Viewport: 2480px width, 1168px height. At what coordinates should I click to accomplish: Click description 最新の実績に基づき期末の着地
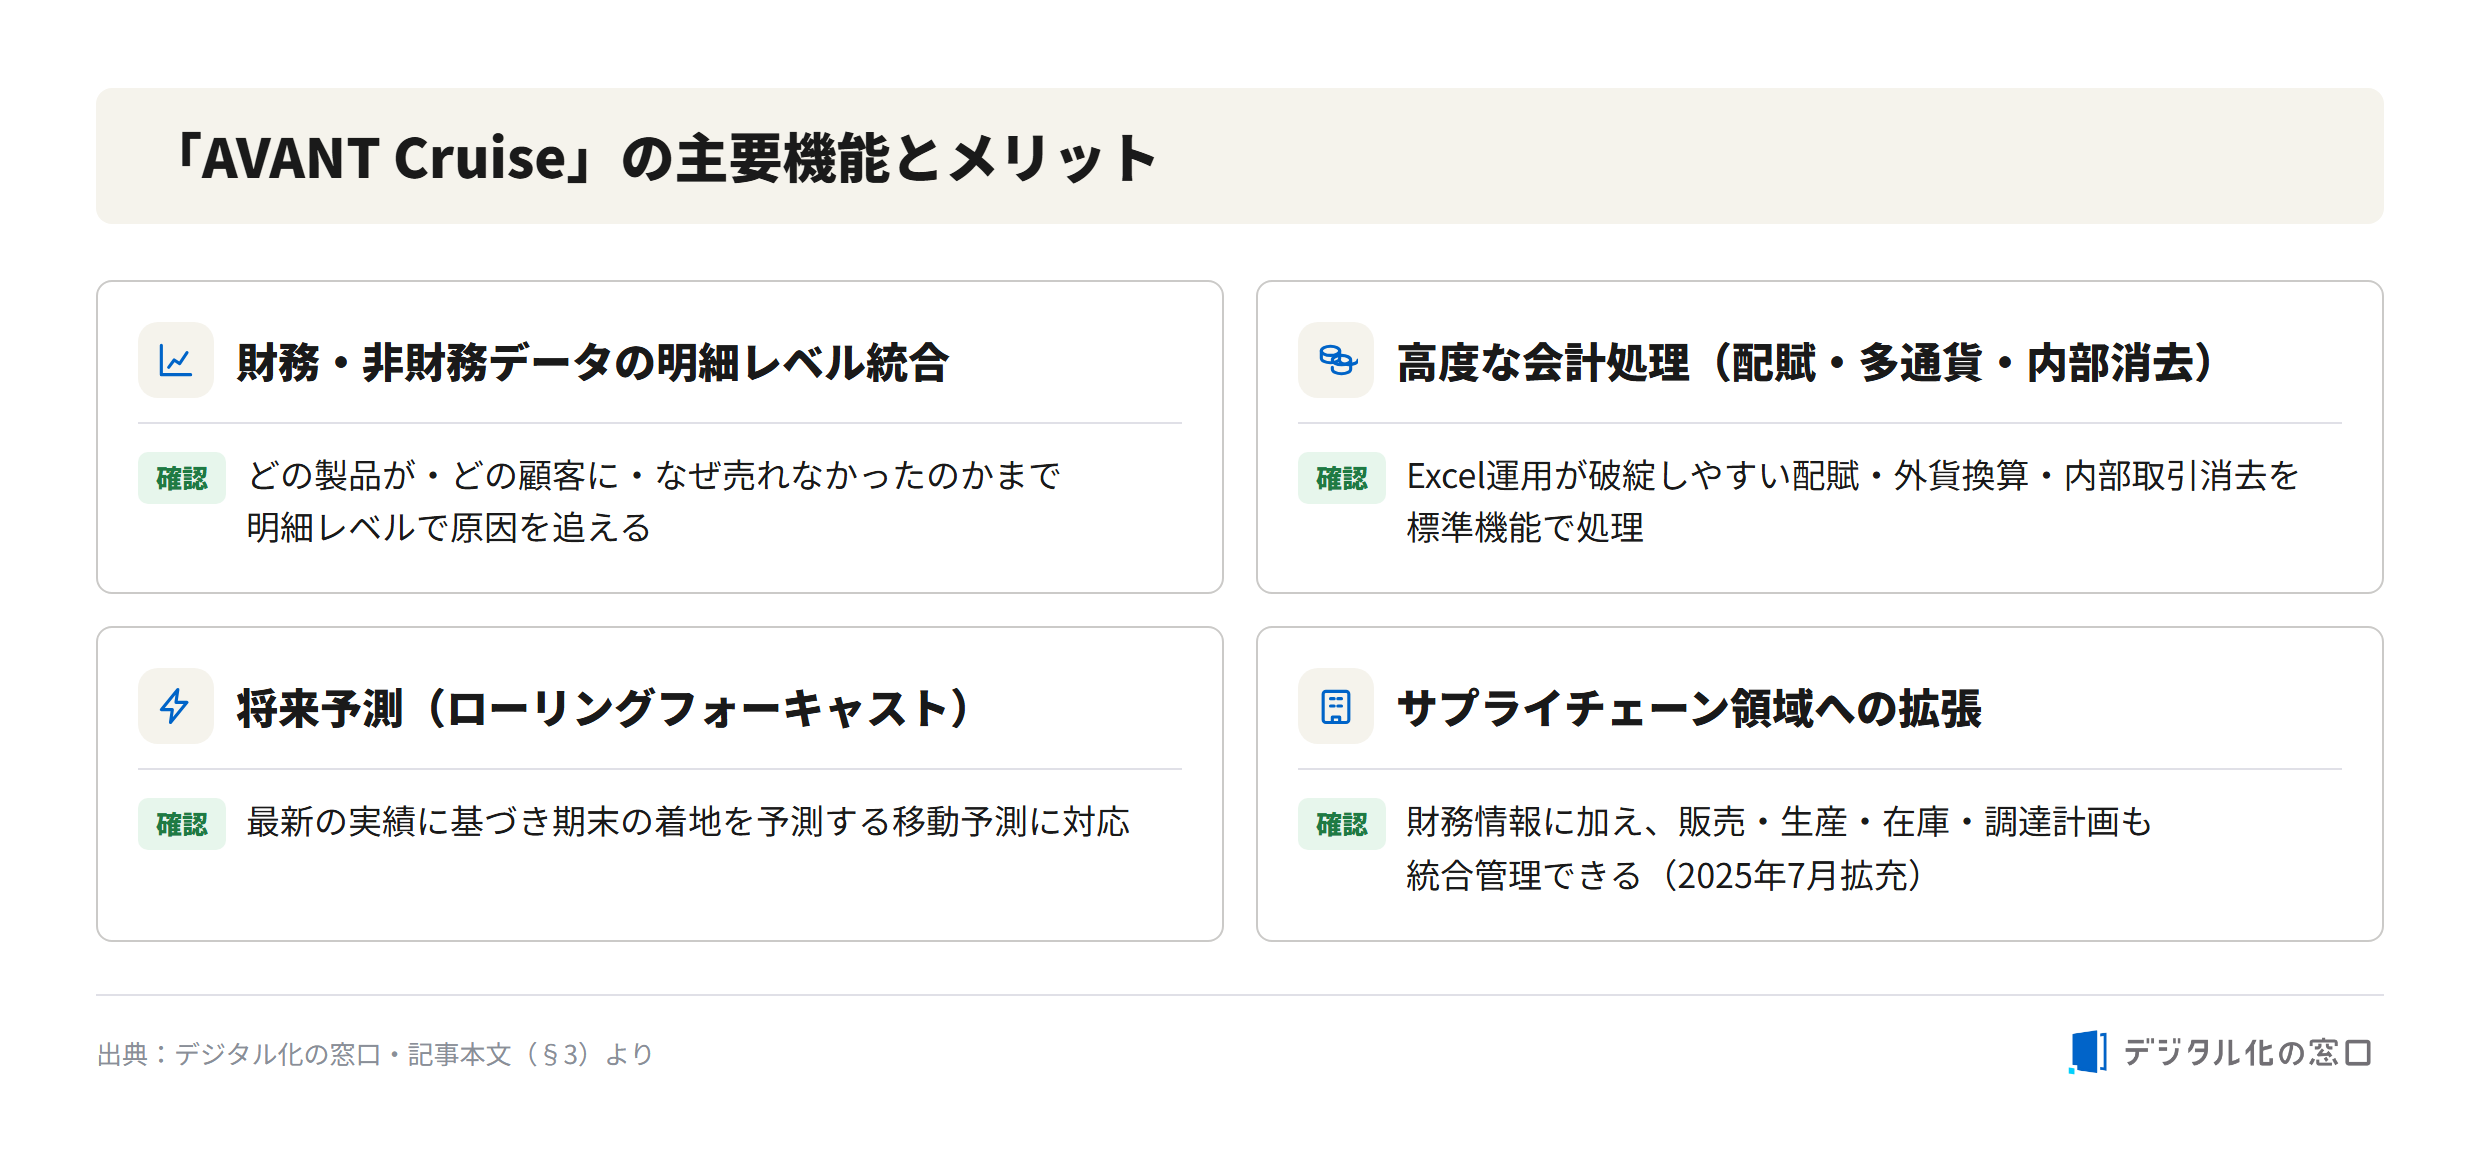pyautogui.click(x=688, y=822)
